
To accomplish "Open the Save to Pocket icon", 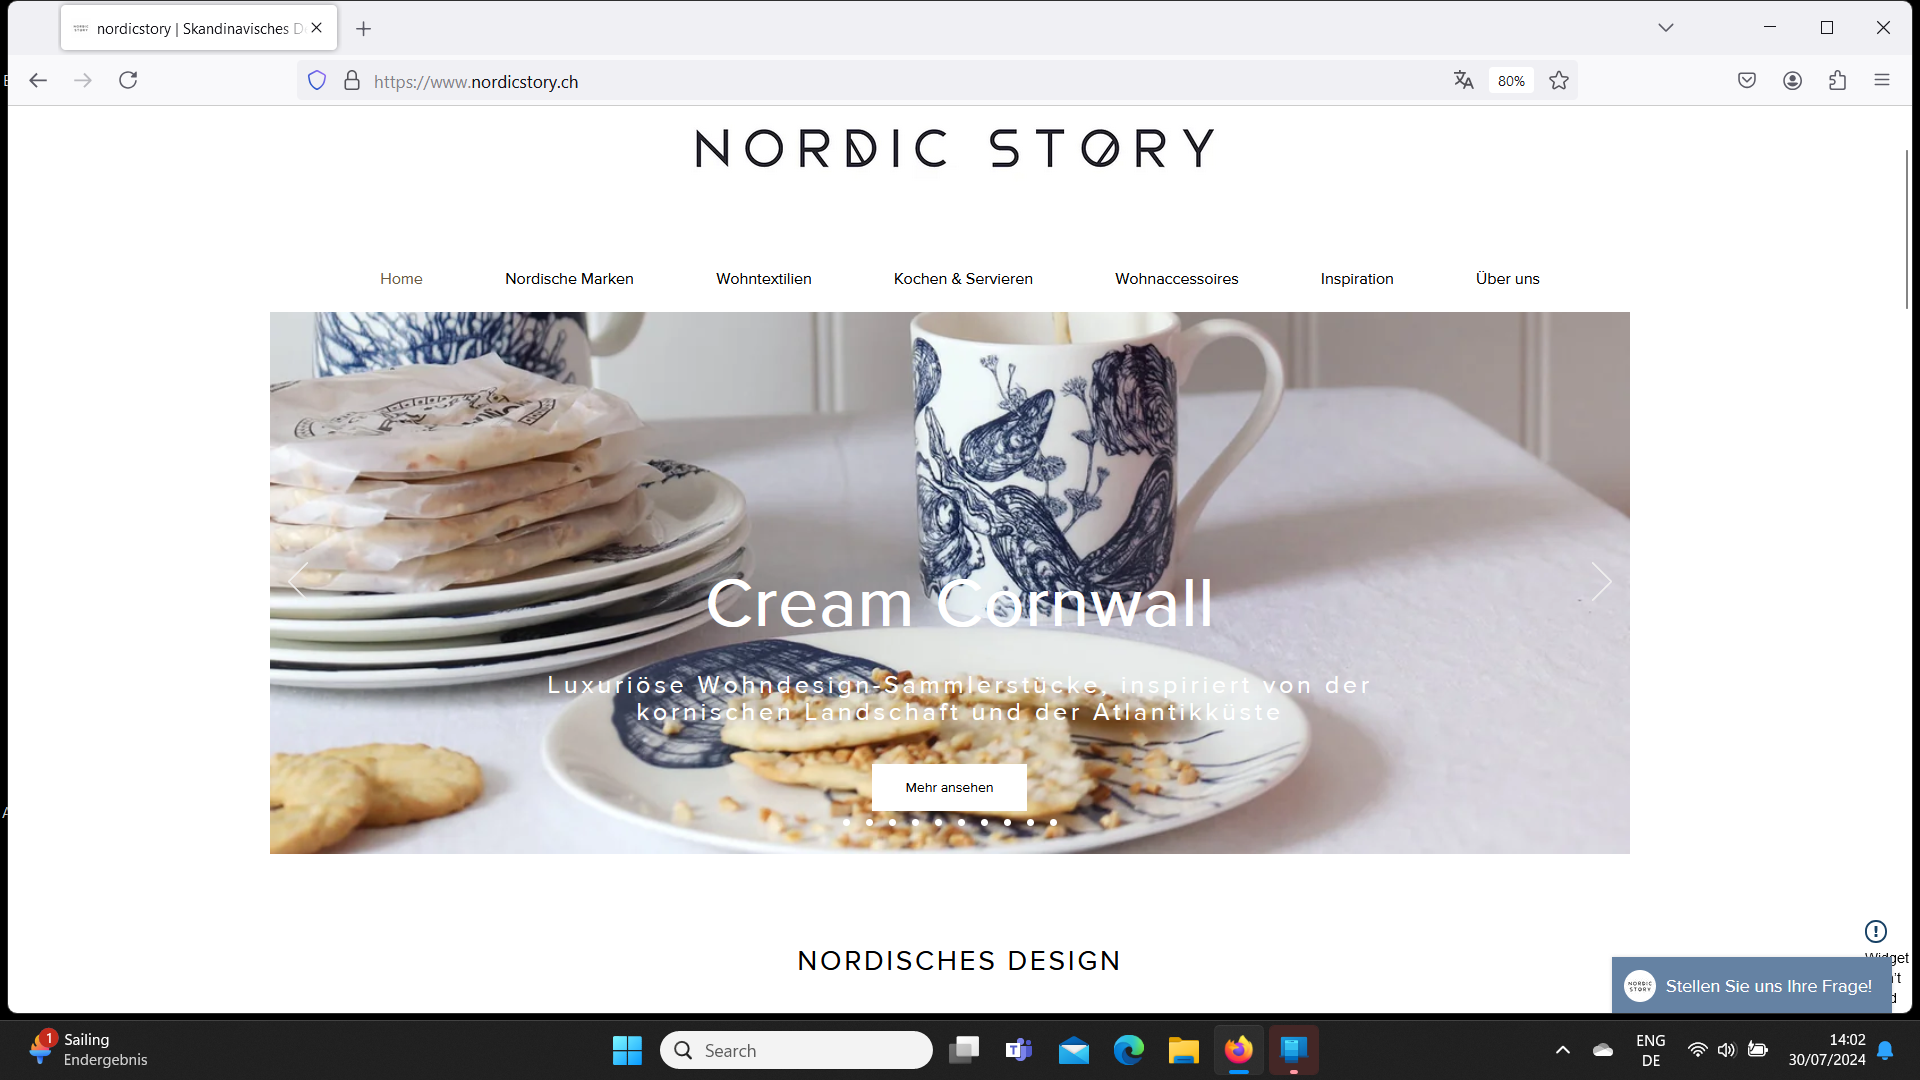I will [x=1747, y=80].
